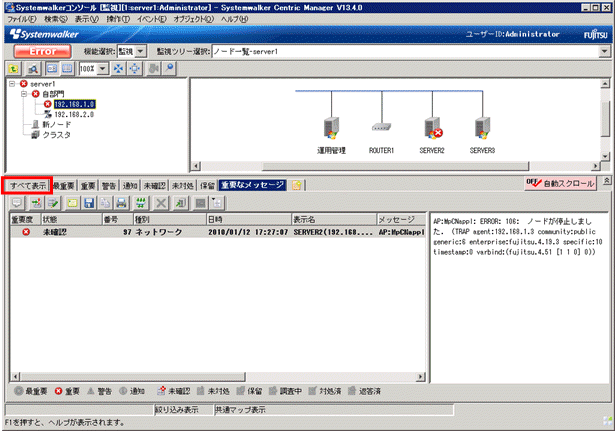Switch to the すべて表示 tab
615x431 pixels.
coord(27,185)
